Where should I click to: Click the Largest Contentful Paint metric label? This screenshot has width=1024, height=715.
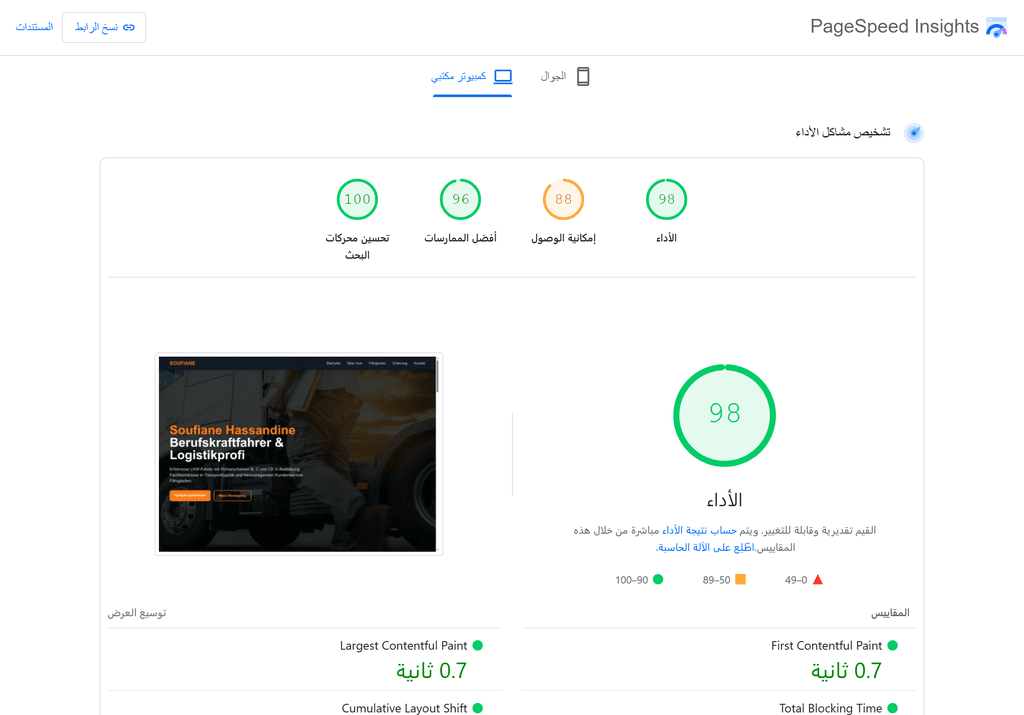(x=403, y=645)
